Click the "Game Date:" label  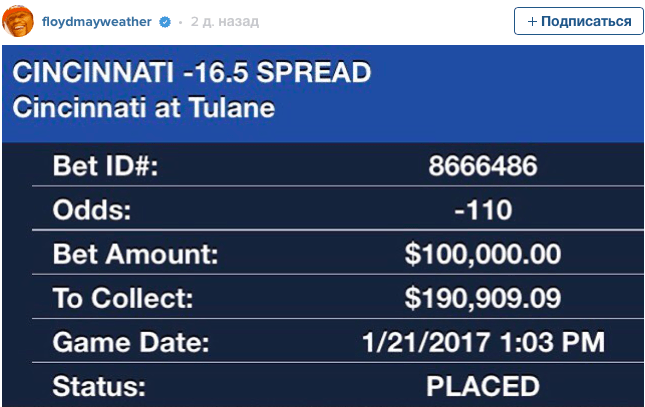tap(131, 342)
